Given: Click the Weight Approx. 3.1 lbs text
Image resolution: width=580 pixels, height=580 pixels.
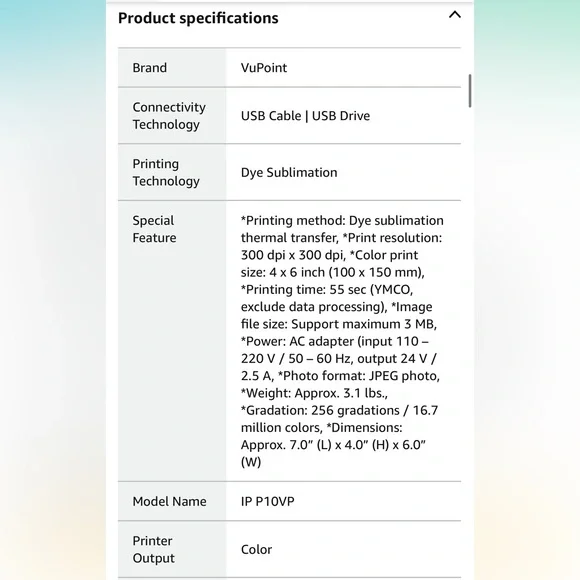Looking at the screenshot, I should point(314,393).
